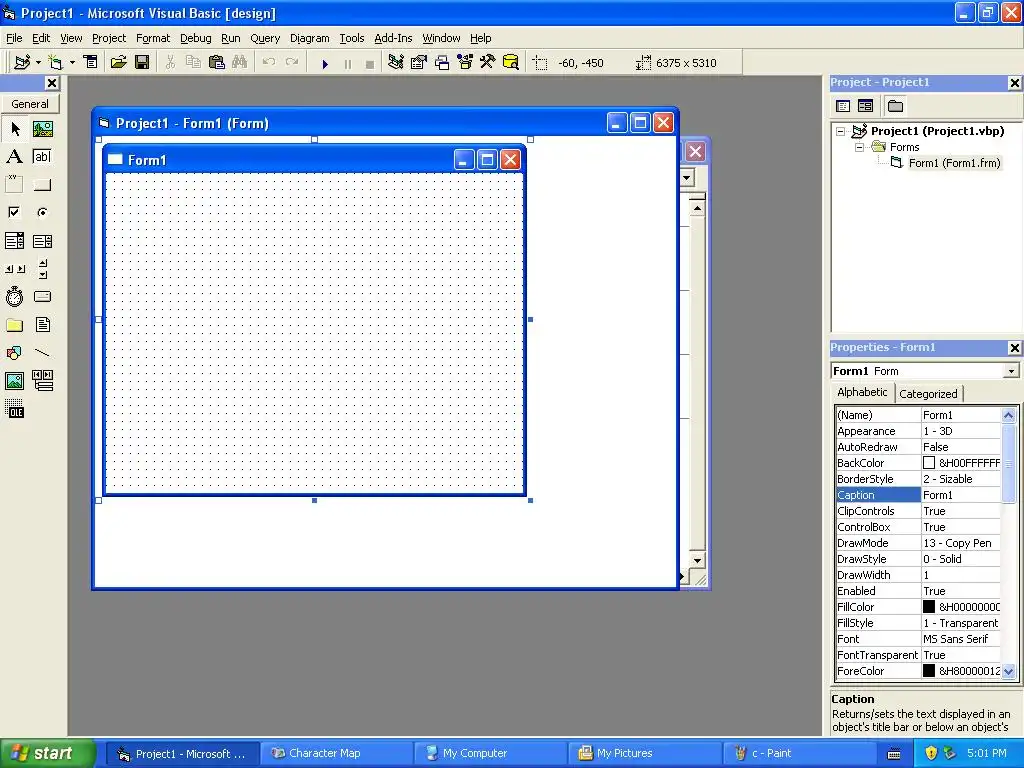The height and width of the screenshot is (768, 1024).
Task: Select the ListBox tool
Action: (42, 241)
